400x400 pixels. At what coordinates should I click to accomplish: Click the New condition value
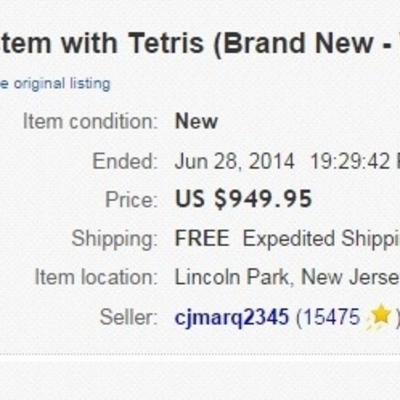tap(196, 121)
